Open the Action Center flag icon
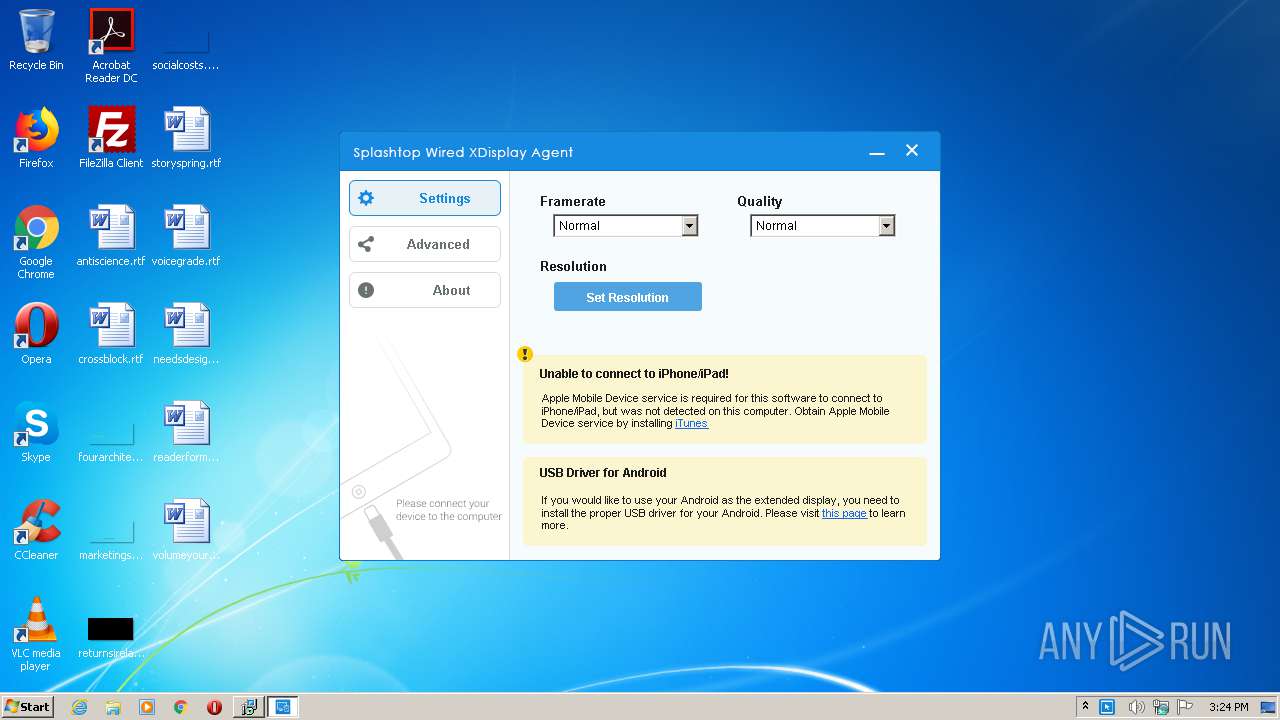Viewport: 1280px width, 720px height. pyautogui.click(x=1185, y=707)
